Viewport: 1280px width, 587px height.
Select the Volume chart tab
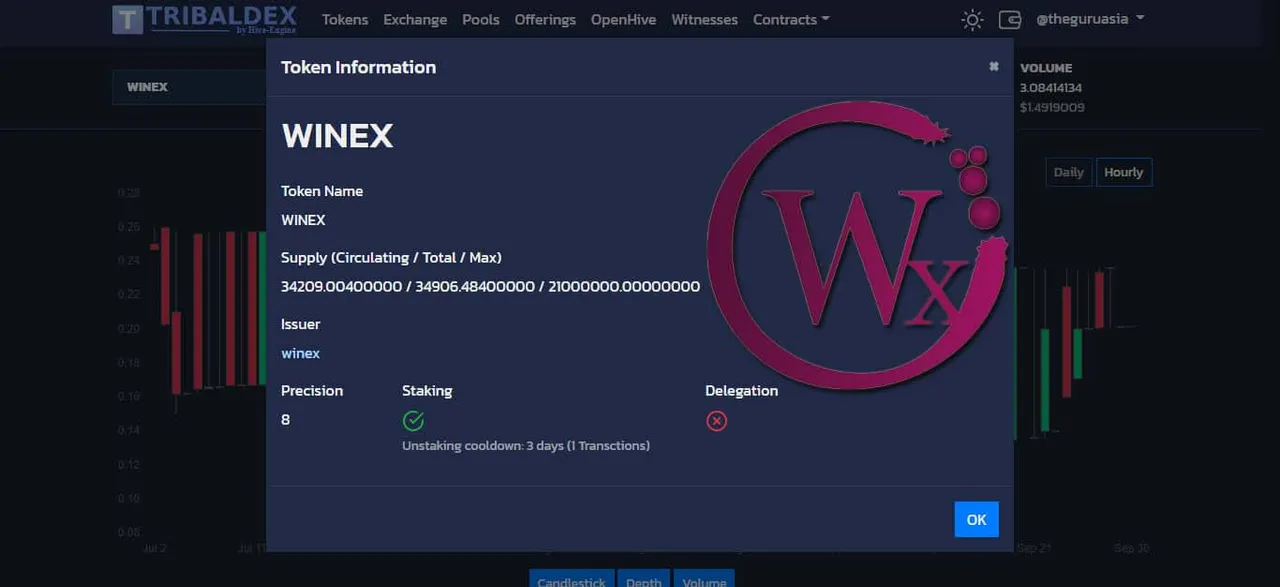coord(704,580)
